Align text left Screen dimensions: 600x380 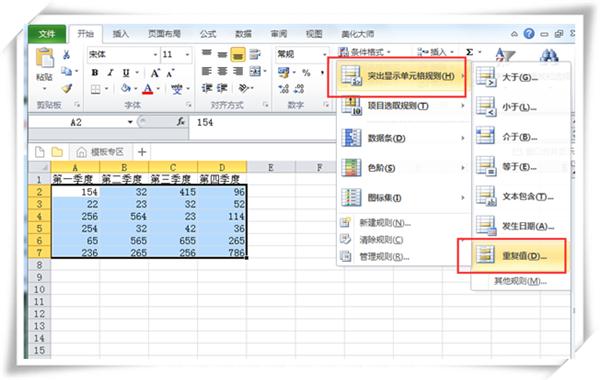[x=207, y=71]
